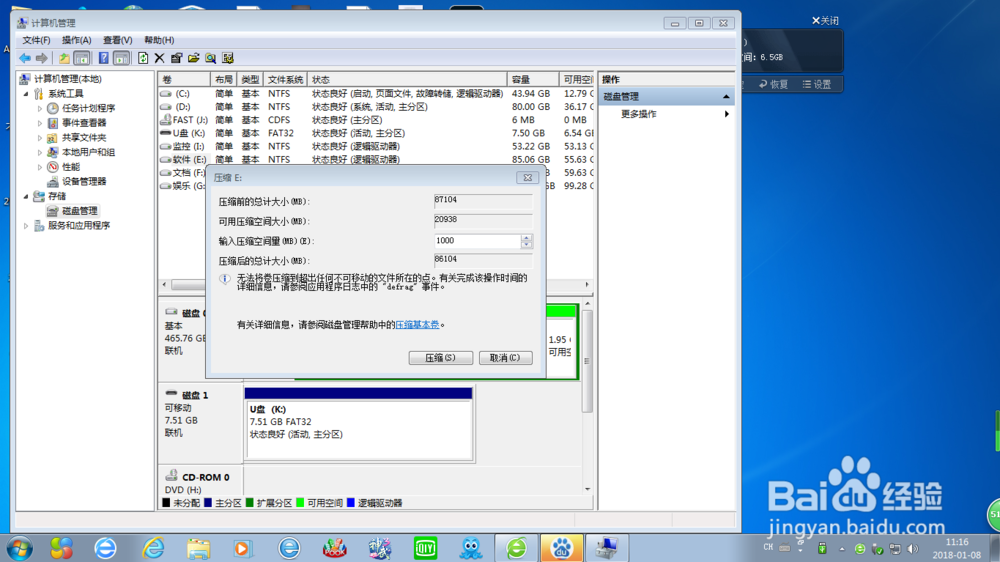
Task: Open the iQIYI taskbar icon
Action: tap(425, 549)
